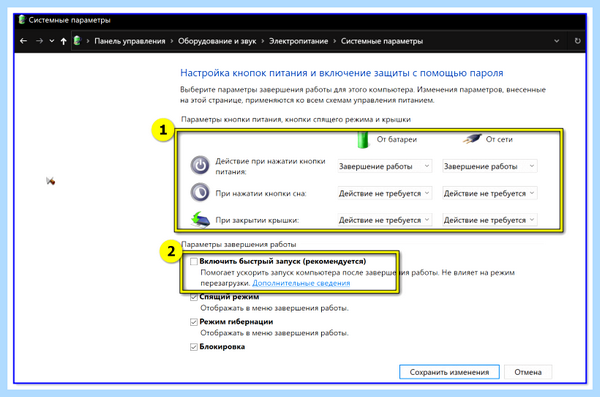Expand the address bar history dropdown
Screen dimensions: 600x397
556,41
